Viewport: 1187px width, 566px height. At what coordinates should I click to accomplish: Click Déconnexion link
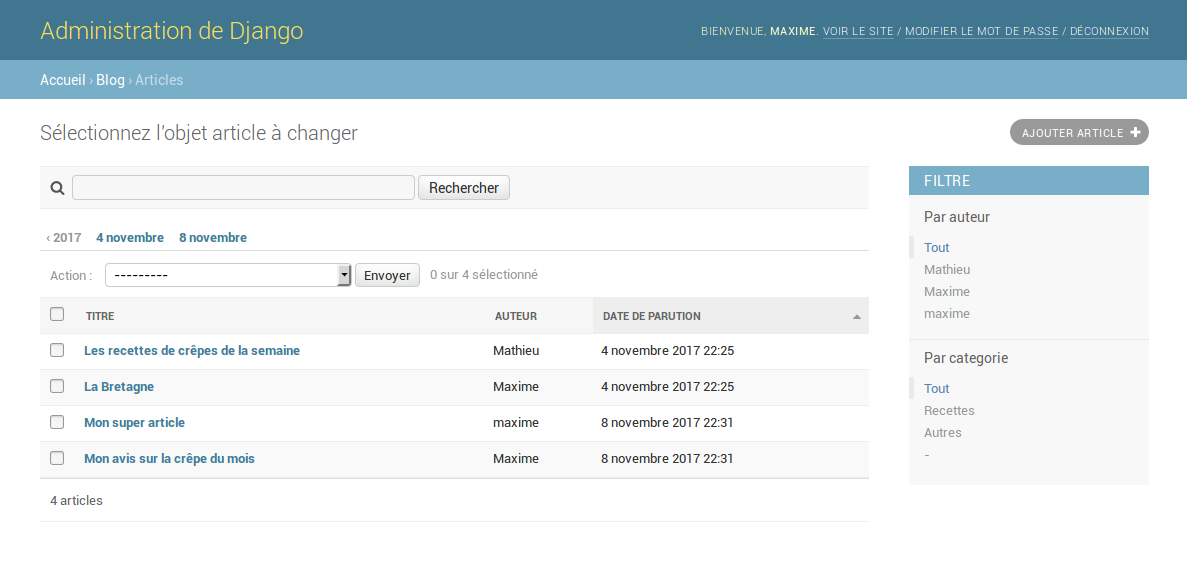[x=1109, y=31]
